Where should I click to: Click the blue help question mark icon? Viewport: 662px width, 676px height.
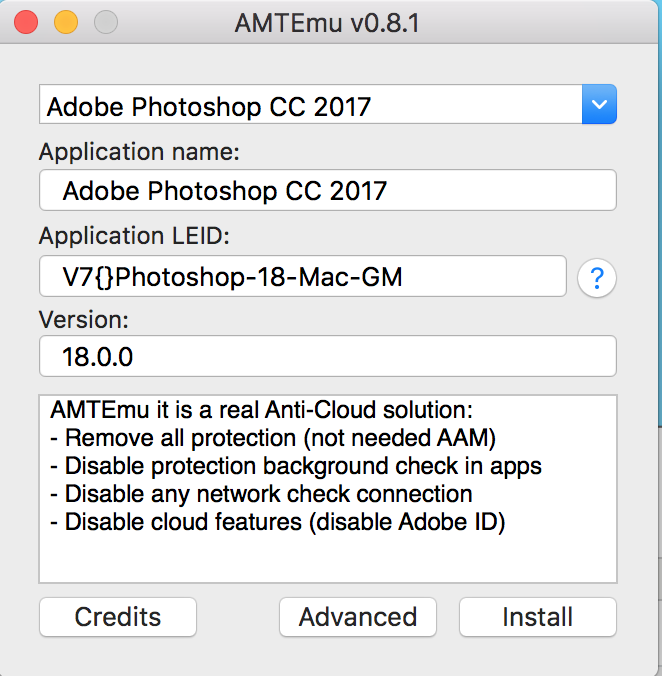597,277
